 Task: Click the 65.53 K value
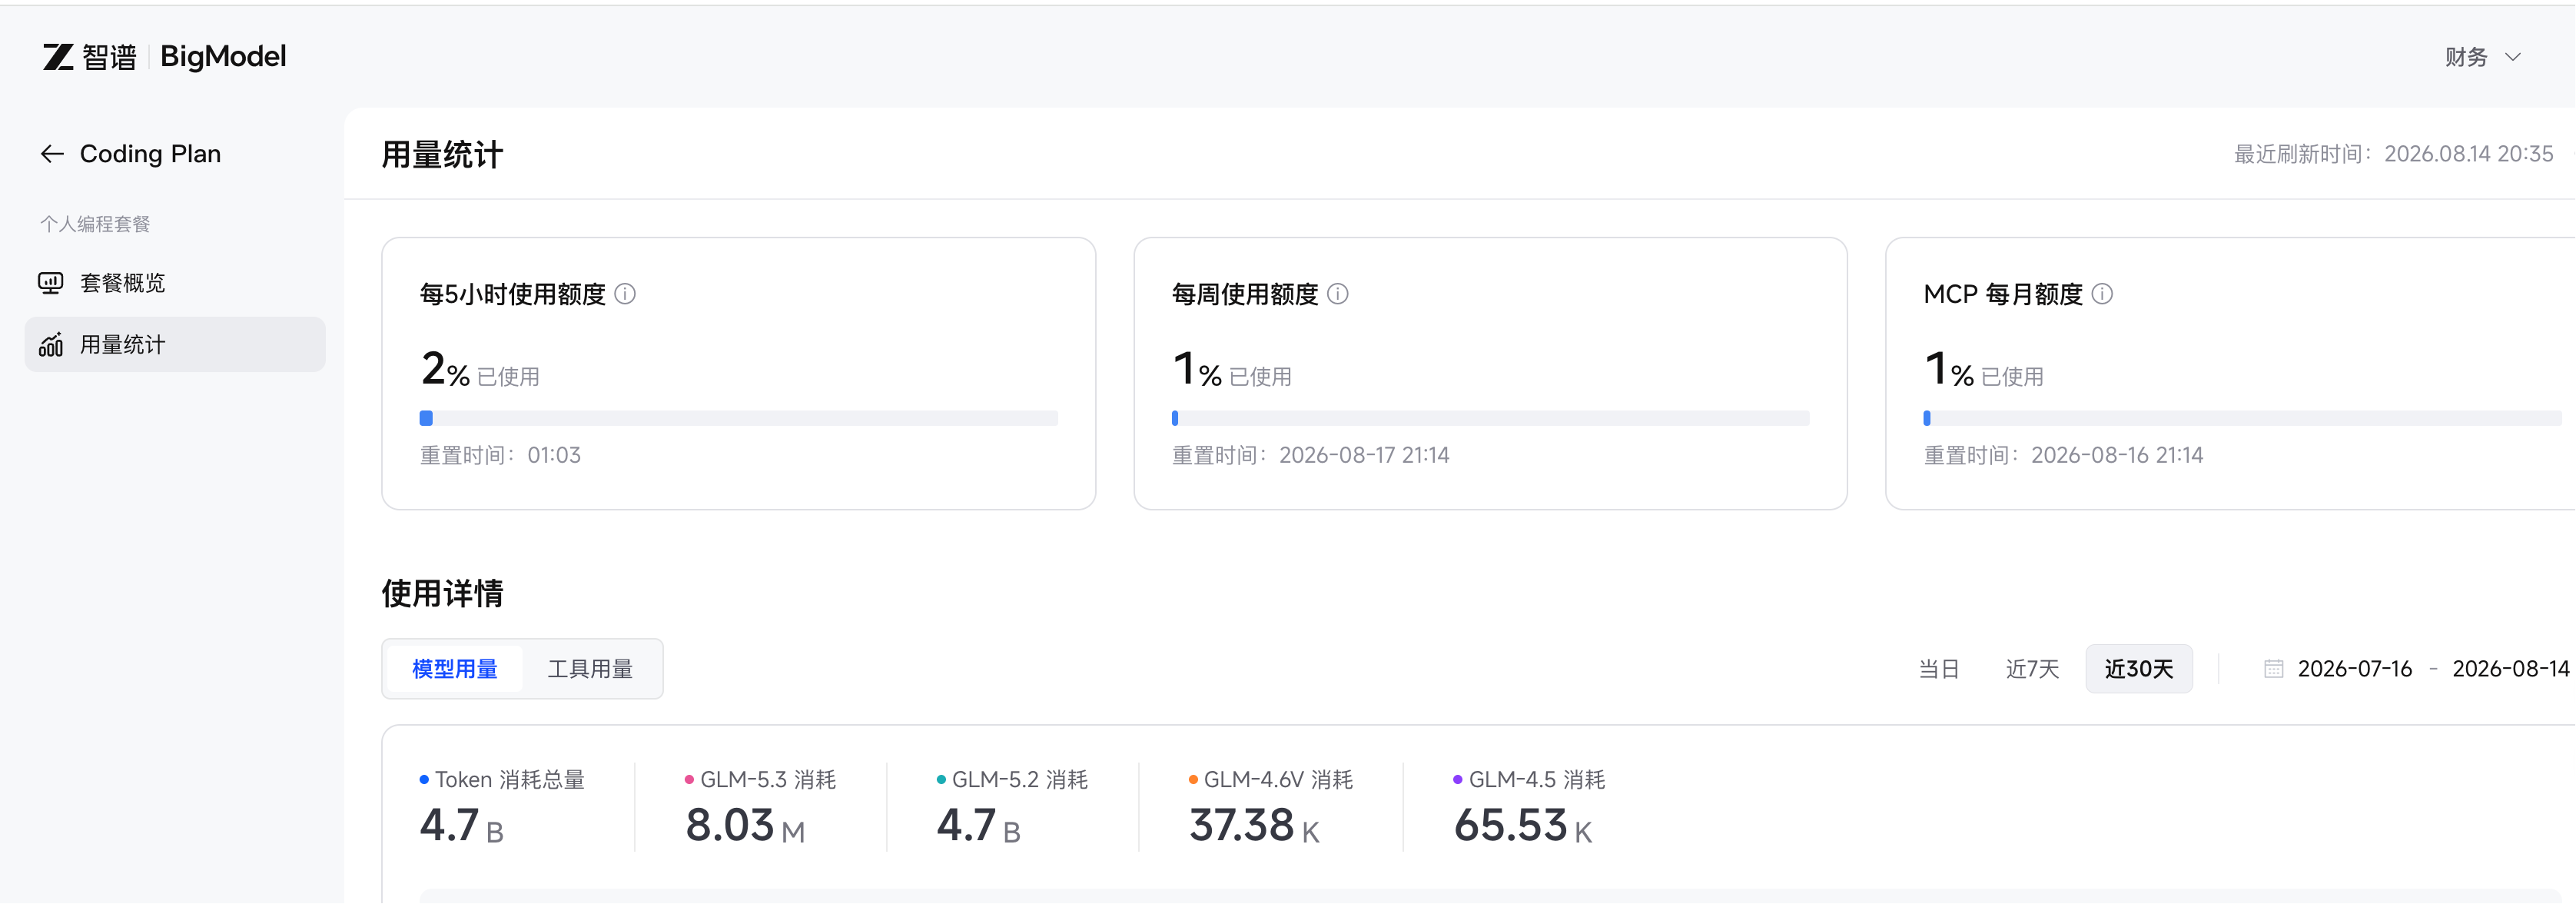(1523, 826)
